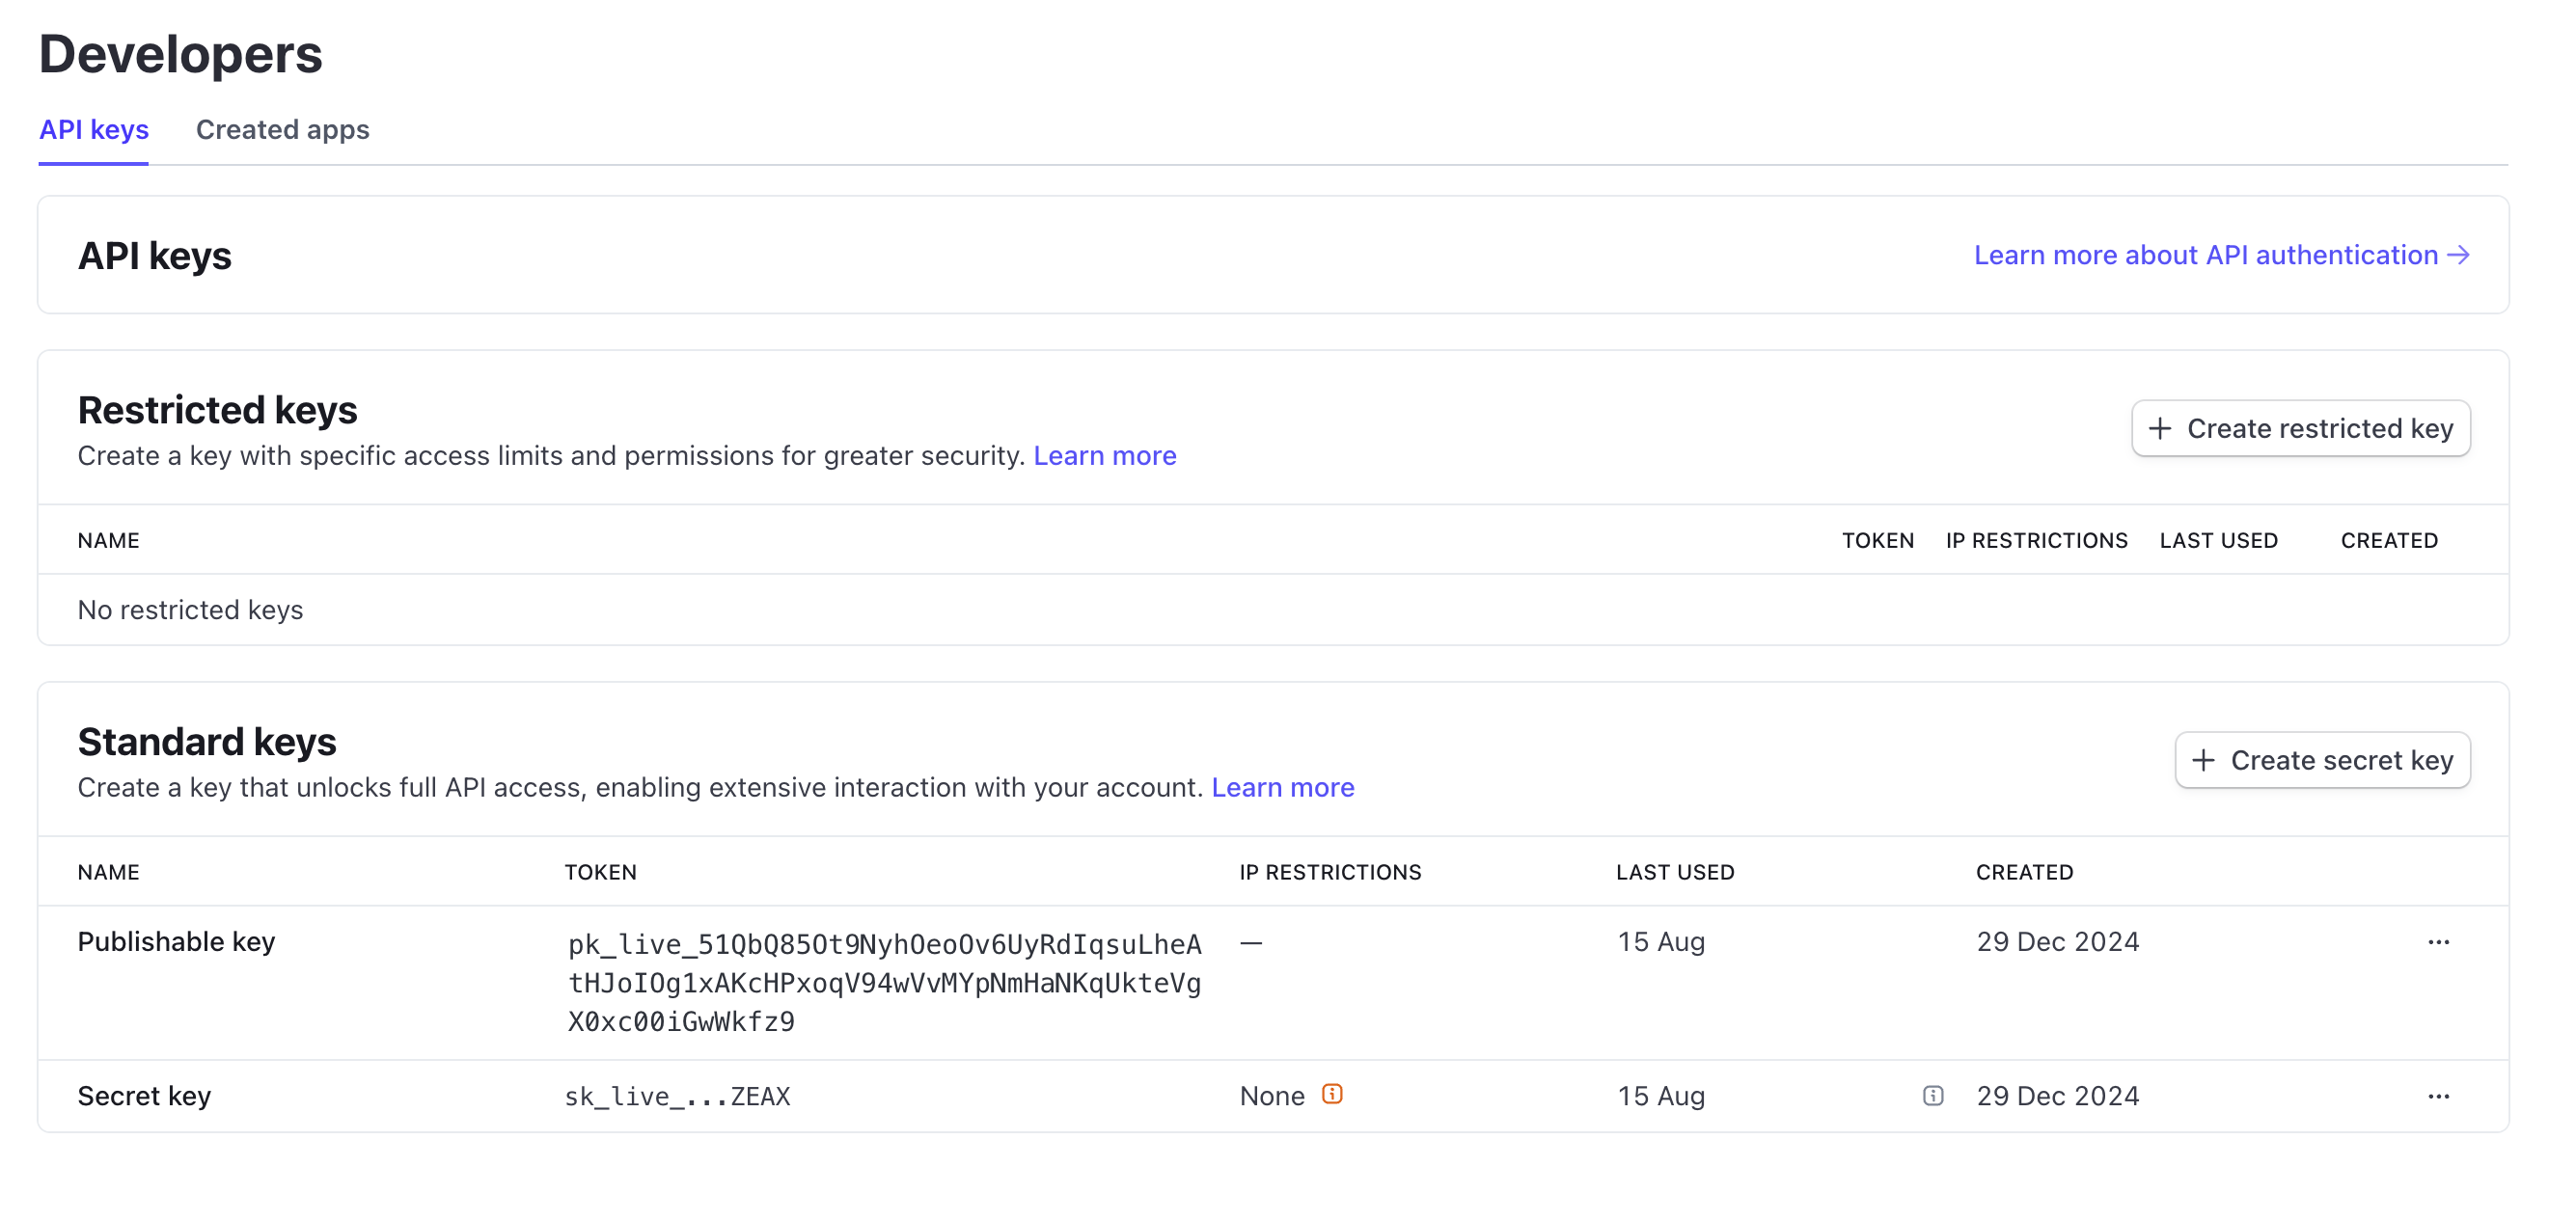Open the Secret key overflow menu (three dots)
Image resolution: width=2576 pixels, height=1221 pixels.
[x=2438, y=1096]
